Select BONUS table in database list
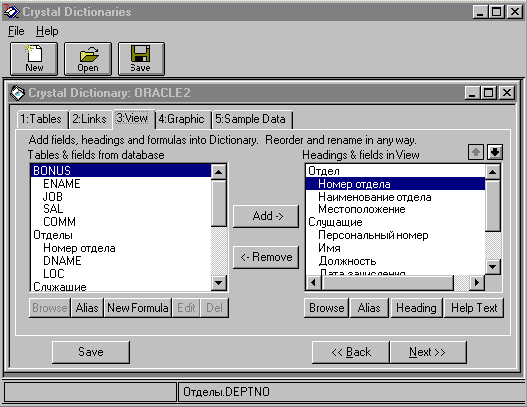This screenshot has height=407, width=527. [121, 171]
